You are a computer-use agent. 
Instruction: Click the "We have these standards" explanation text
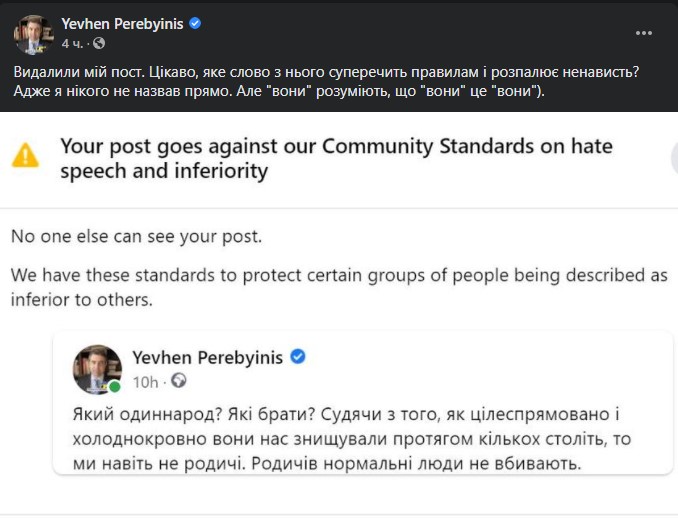(338, 286)
